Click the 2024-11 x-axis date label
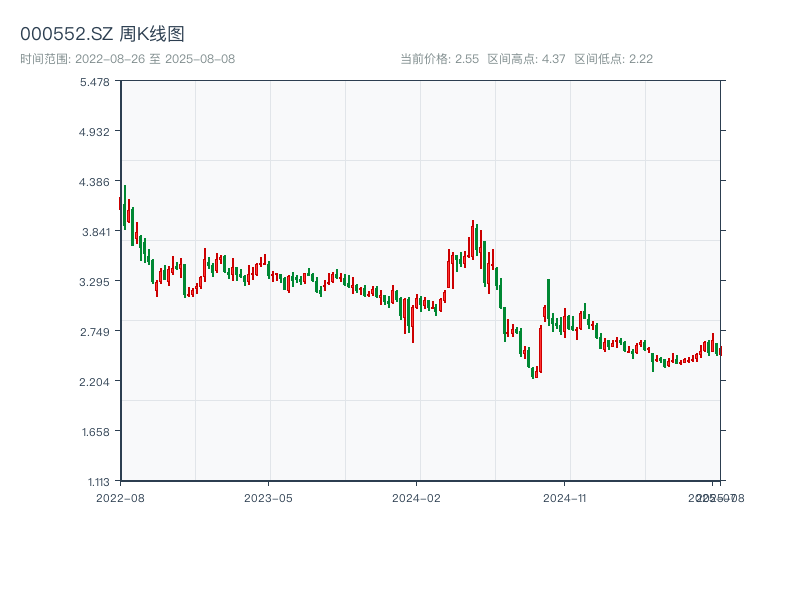Image resolution: width=800 pixels, height=600 pixels. (x=565, y=497)
